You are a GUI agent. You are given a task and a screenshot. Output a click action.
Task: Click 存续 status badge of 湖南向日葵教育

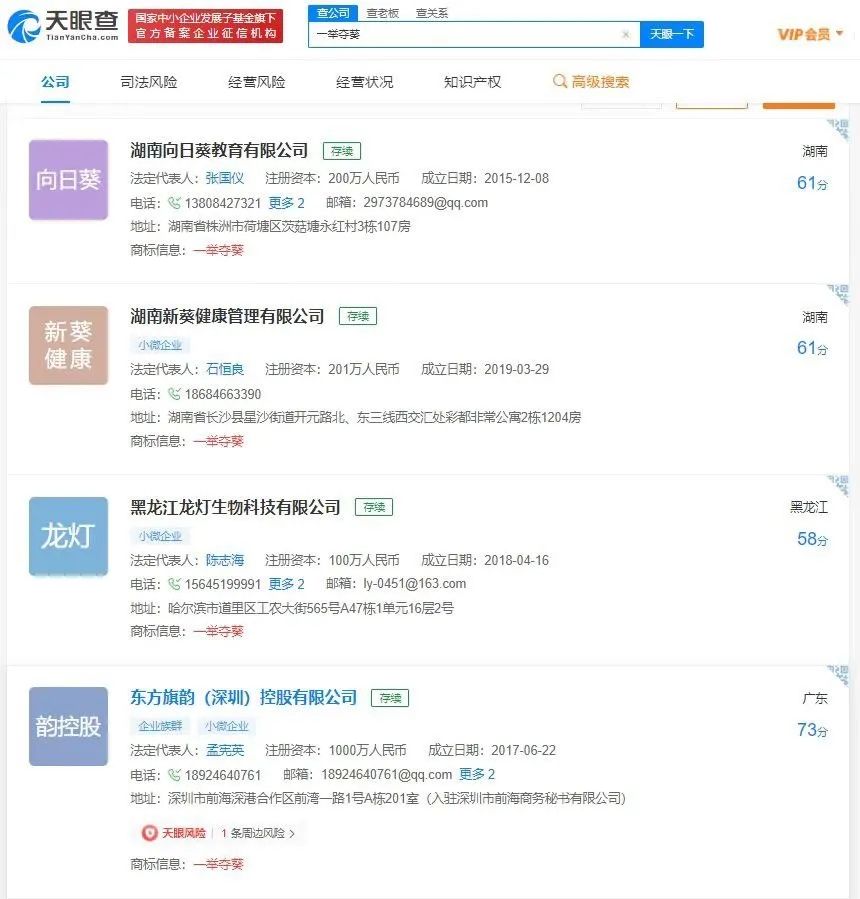tap(342, 151)
